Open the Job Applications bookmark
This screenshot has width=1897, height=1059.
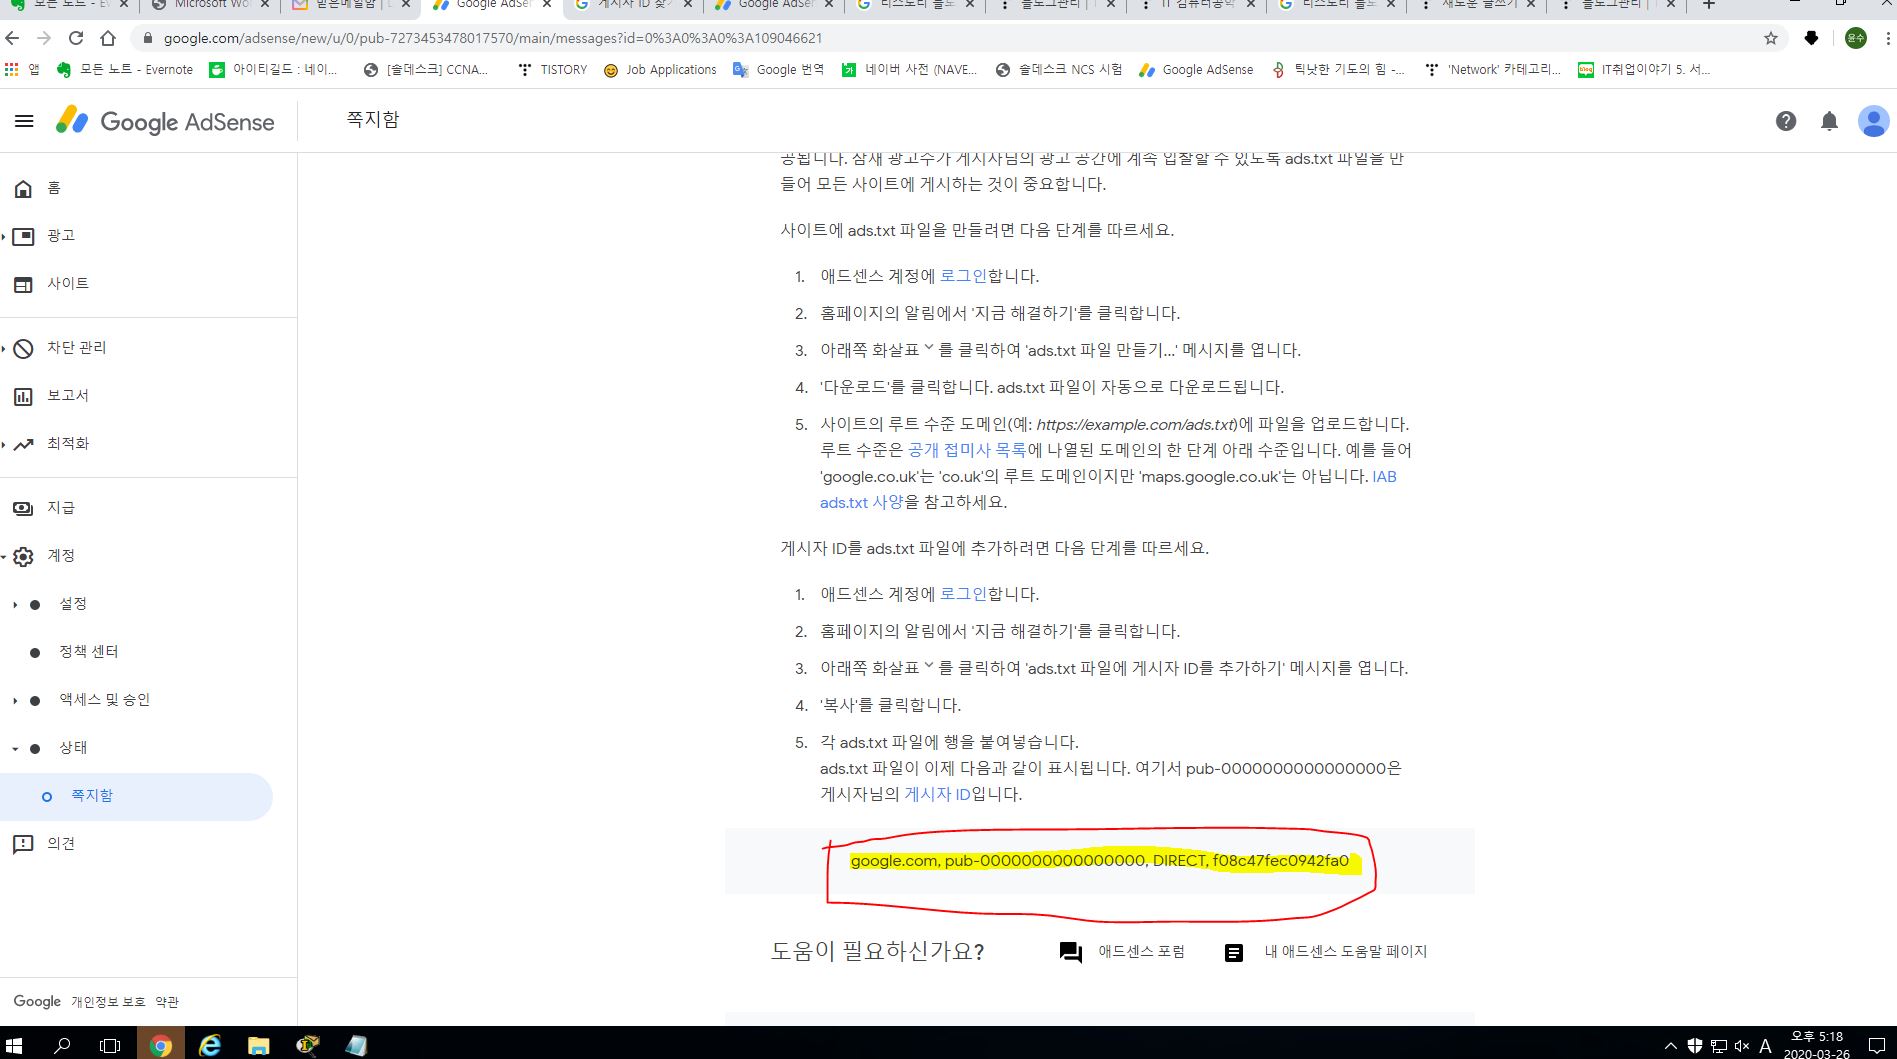(660, 70)
